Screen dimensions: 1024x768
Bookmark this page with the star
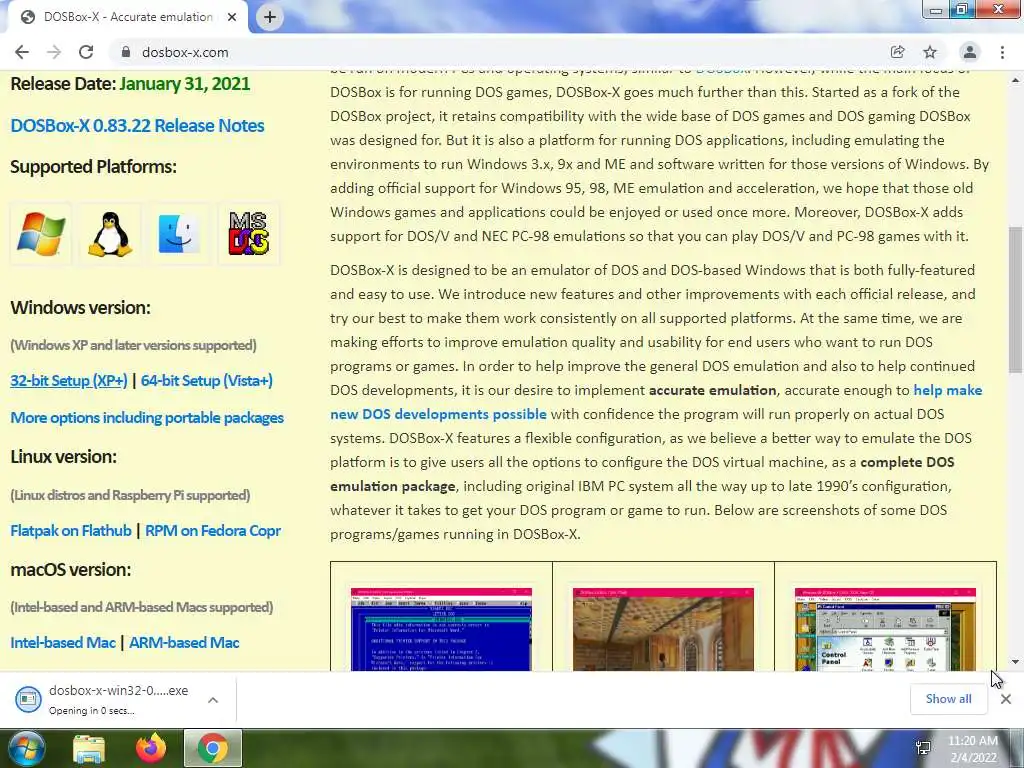pos(930,52)
